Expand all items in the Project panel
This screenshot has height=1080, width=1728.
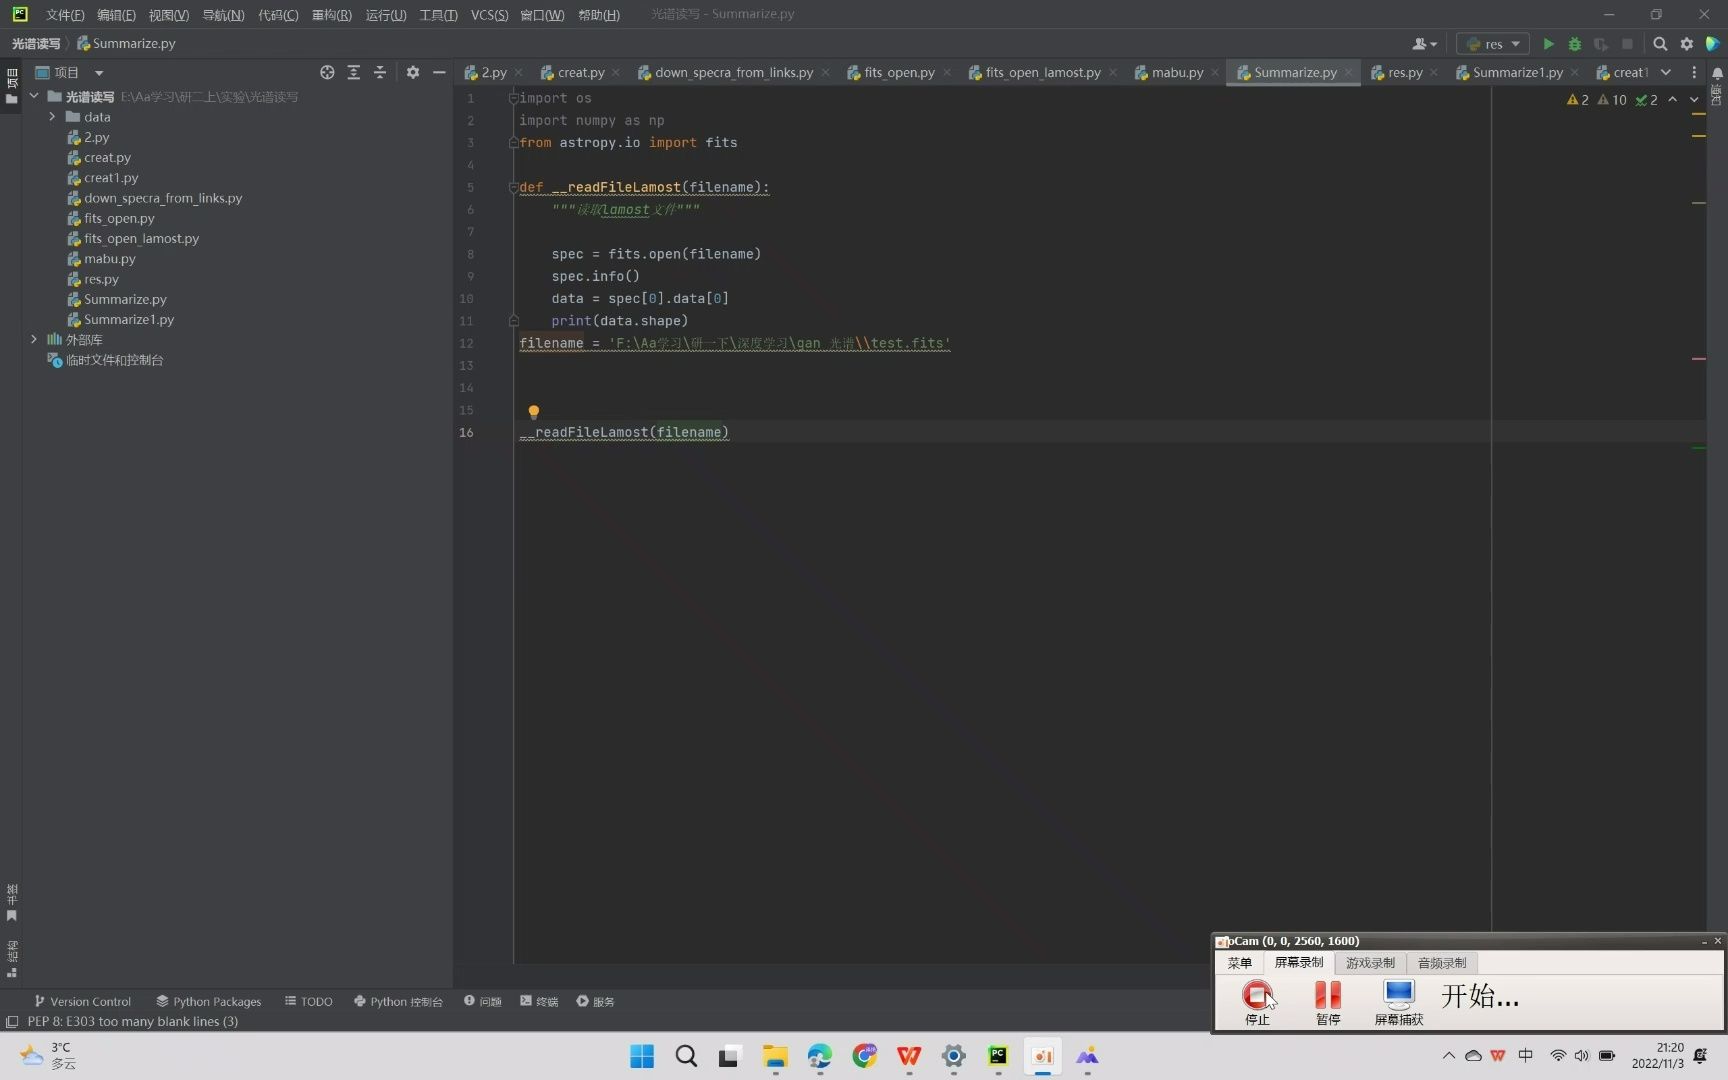point(353,72)
